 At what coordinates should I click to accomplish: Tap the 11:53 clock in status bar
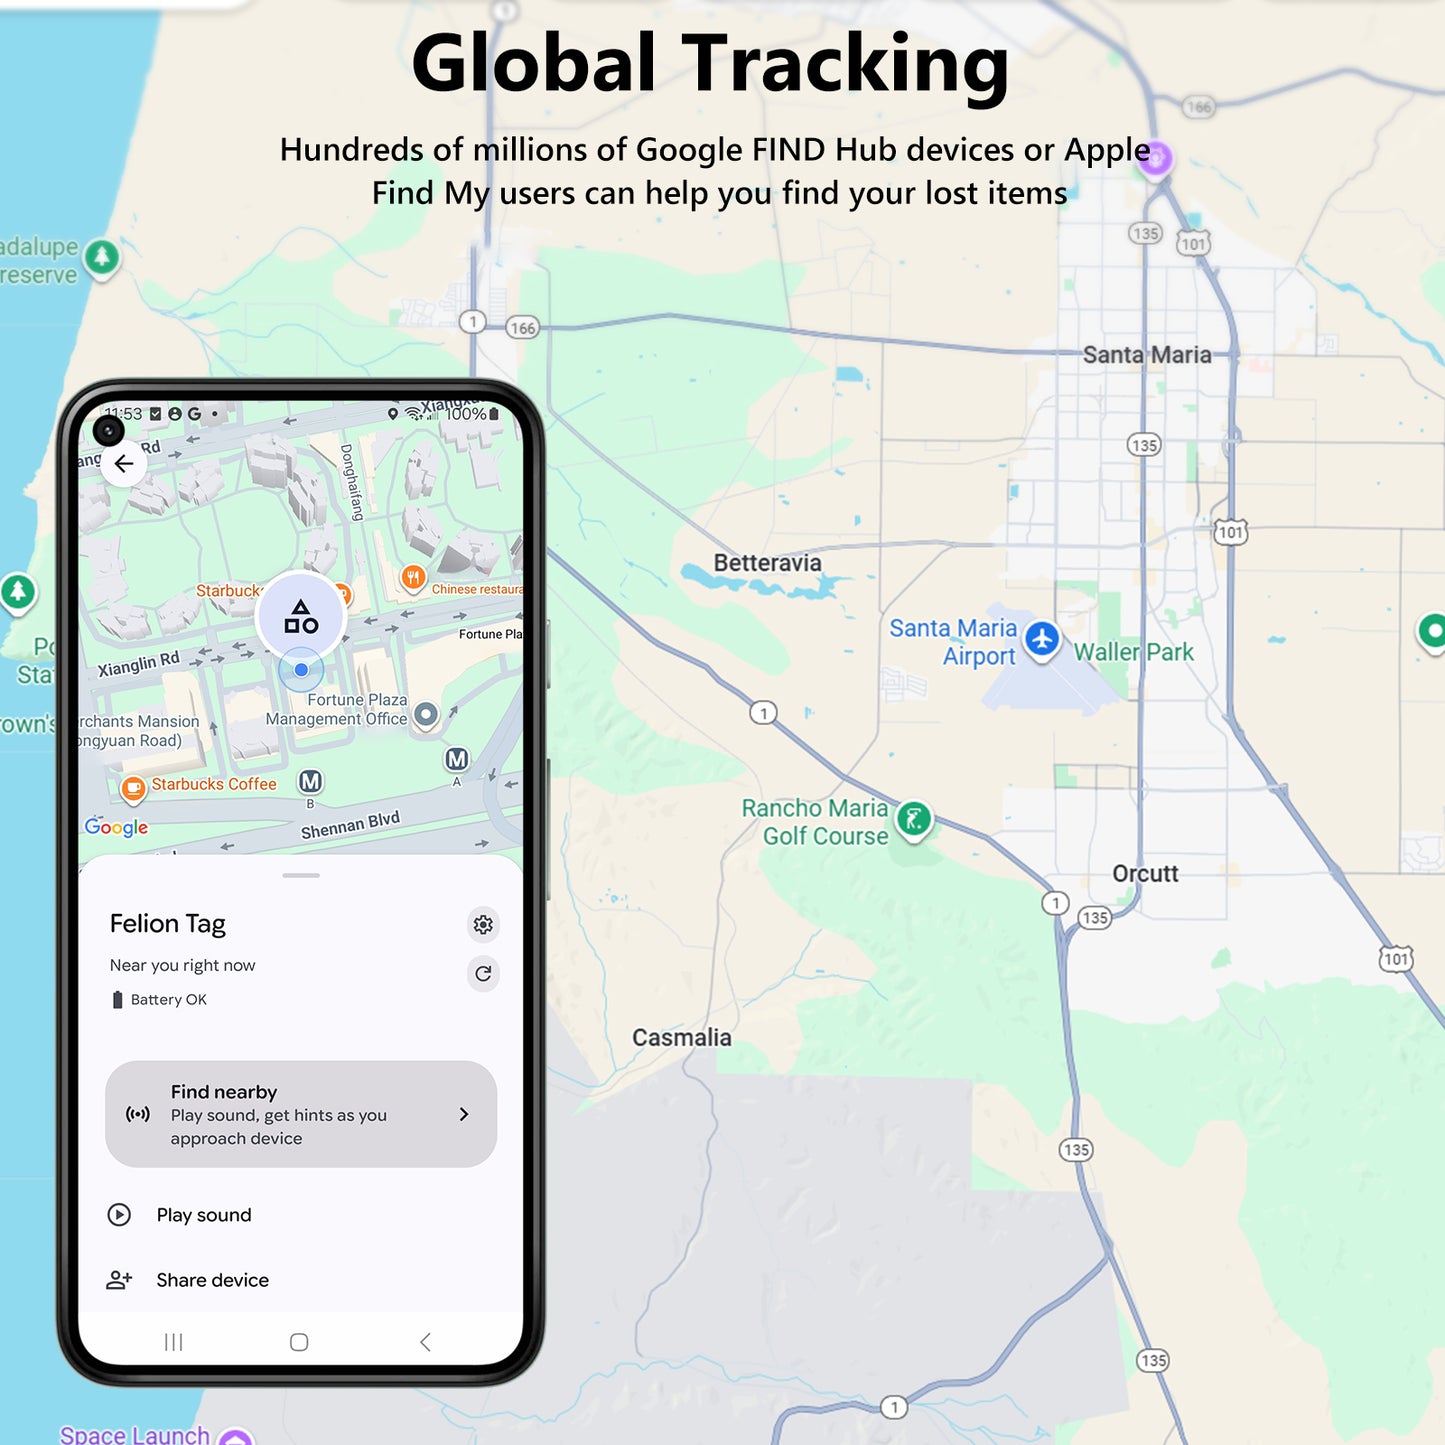pos(124,414)
